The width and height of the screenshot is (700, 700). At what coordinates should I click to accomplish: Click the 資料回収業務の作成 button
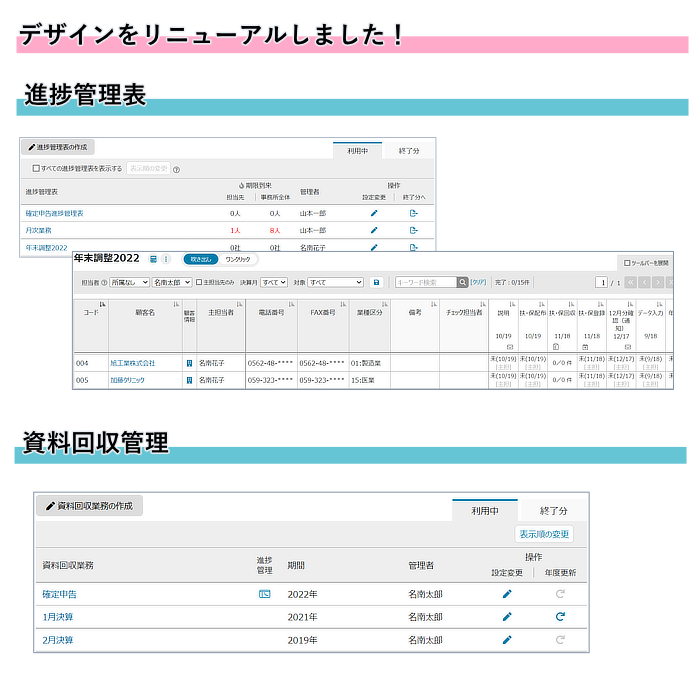[x=89, y=506]
